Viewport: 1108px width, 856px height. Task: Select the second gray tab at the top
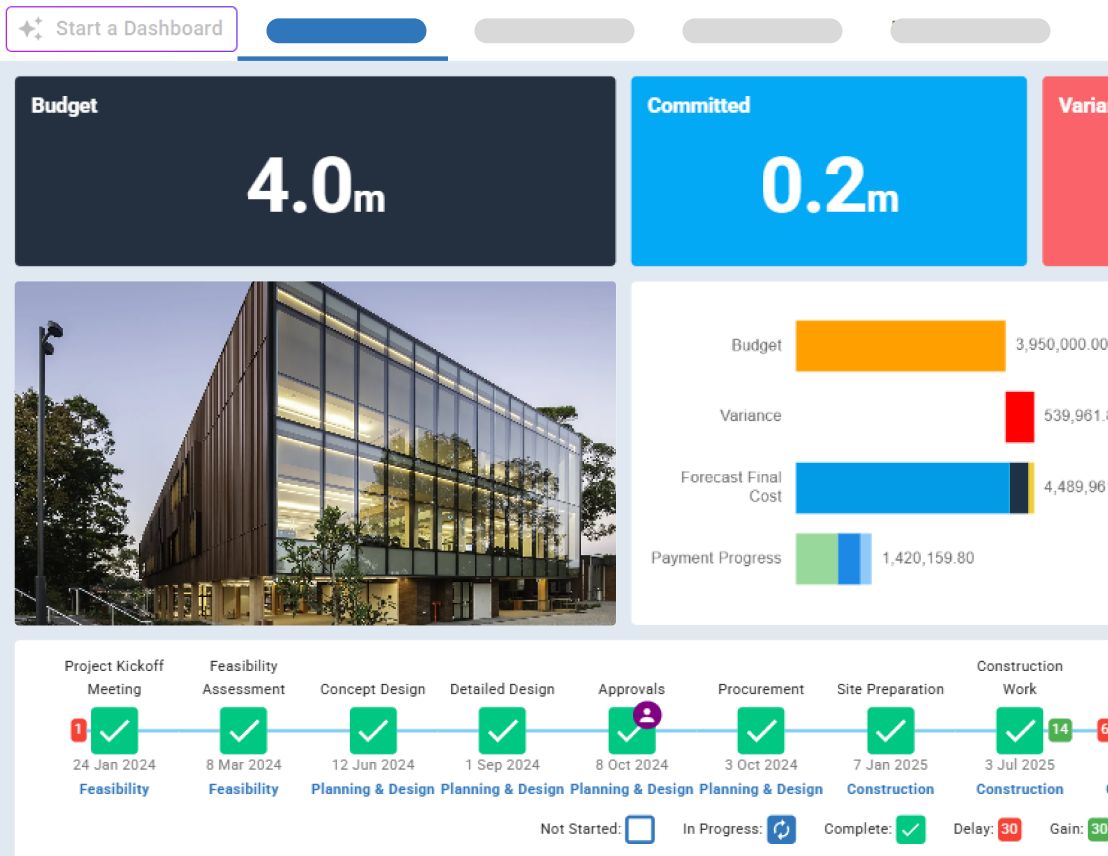coord(554,31)
